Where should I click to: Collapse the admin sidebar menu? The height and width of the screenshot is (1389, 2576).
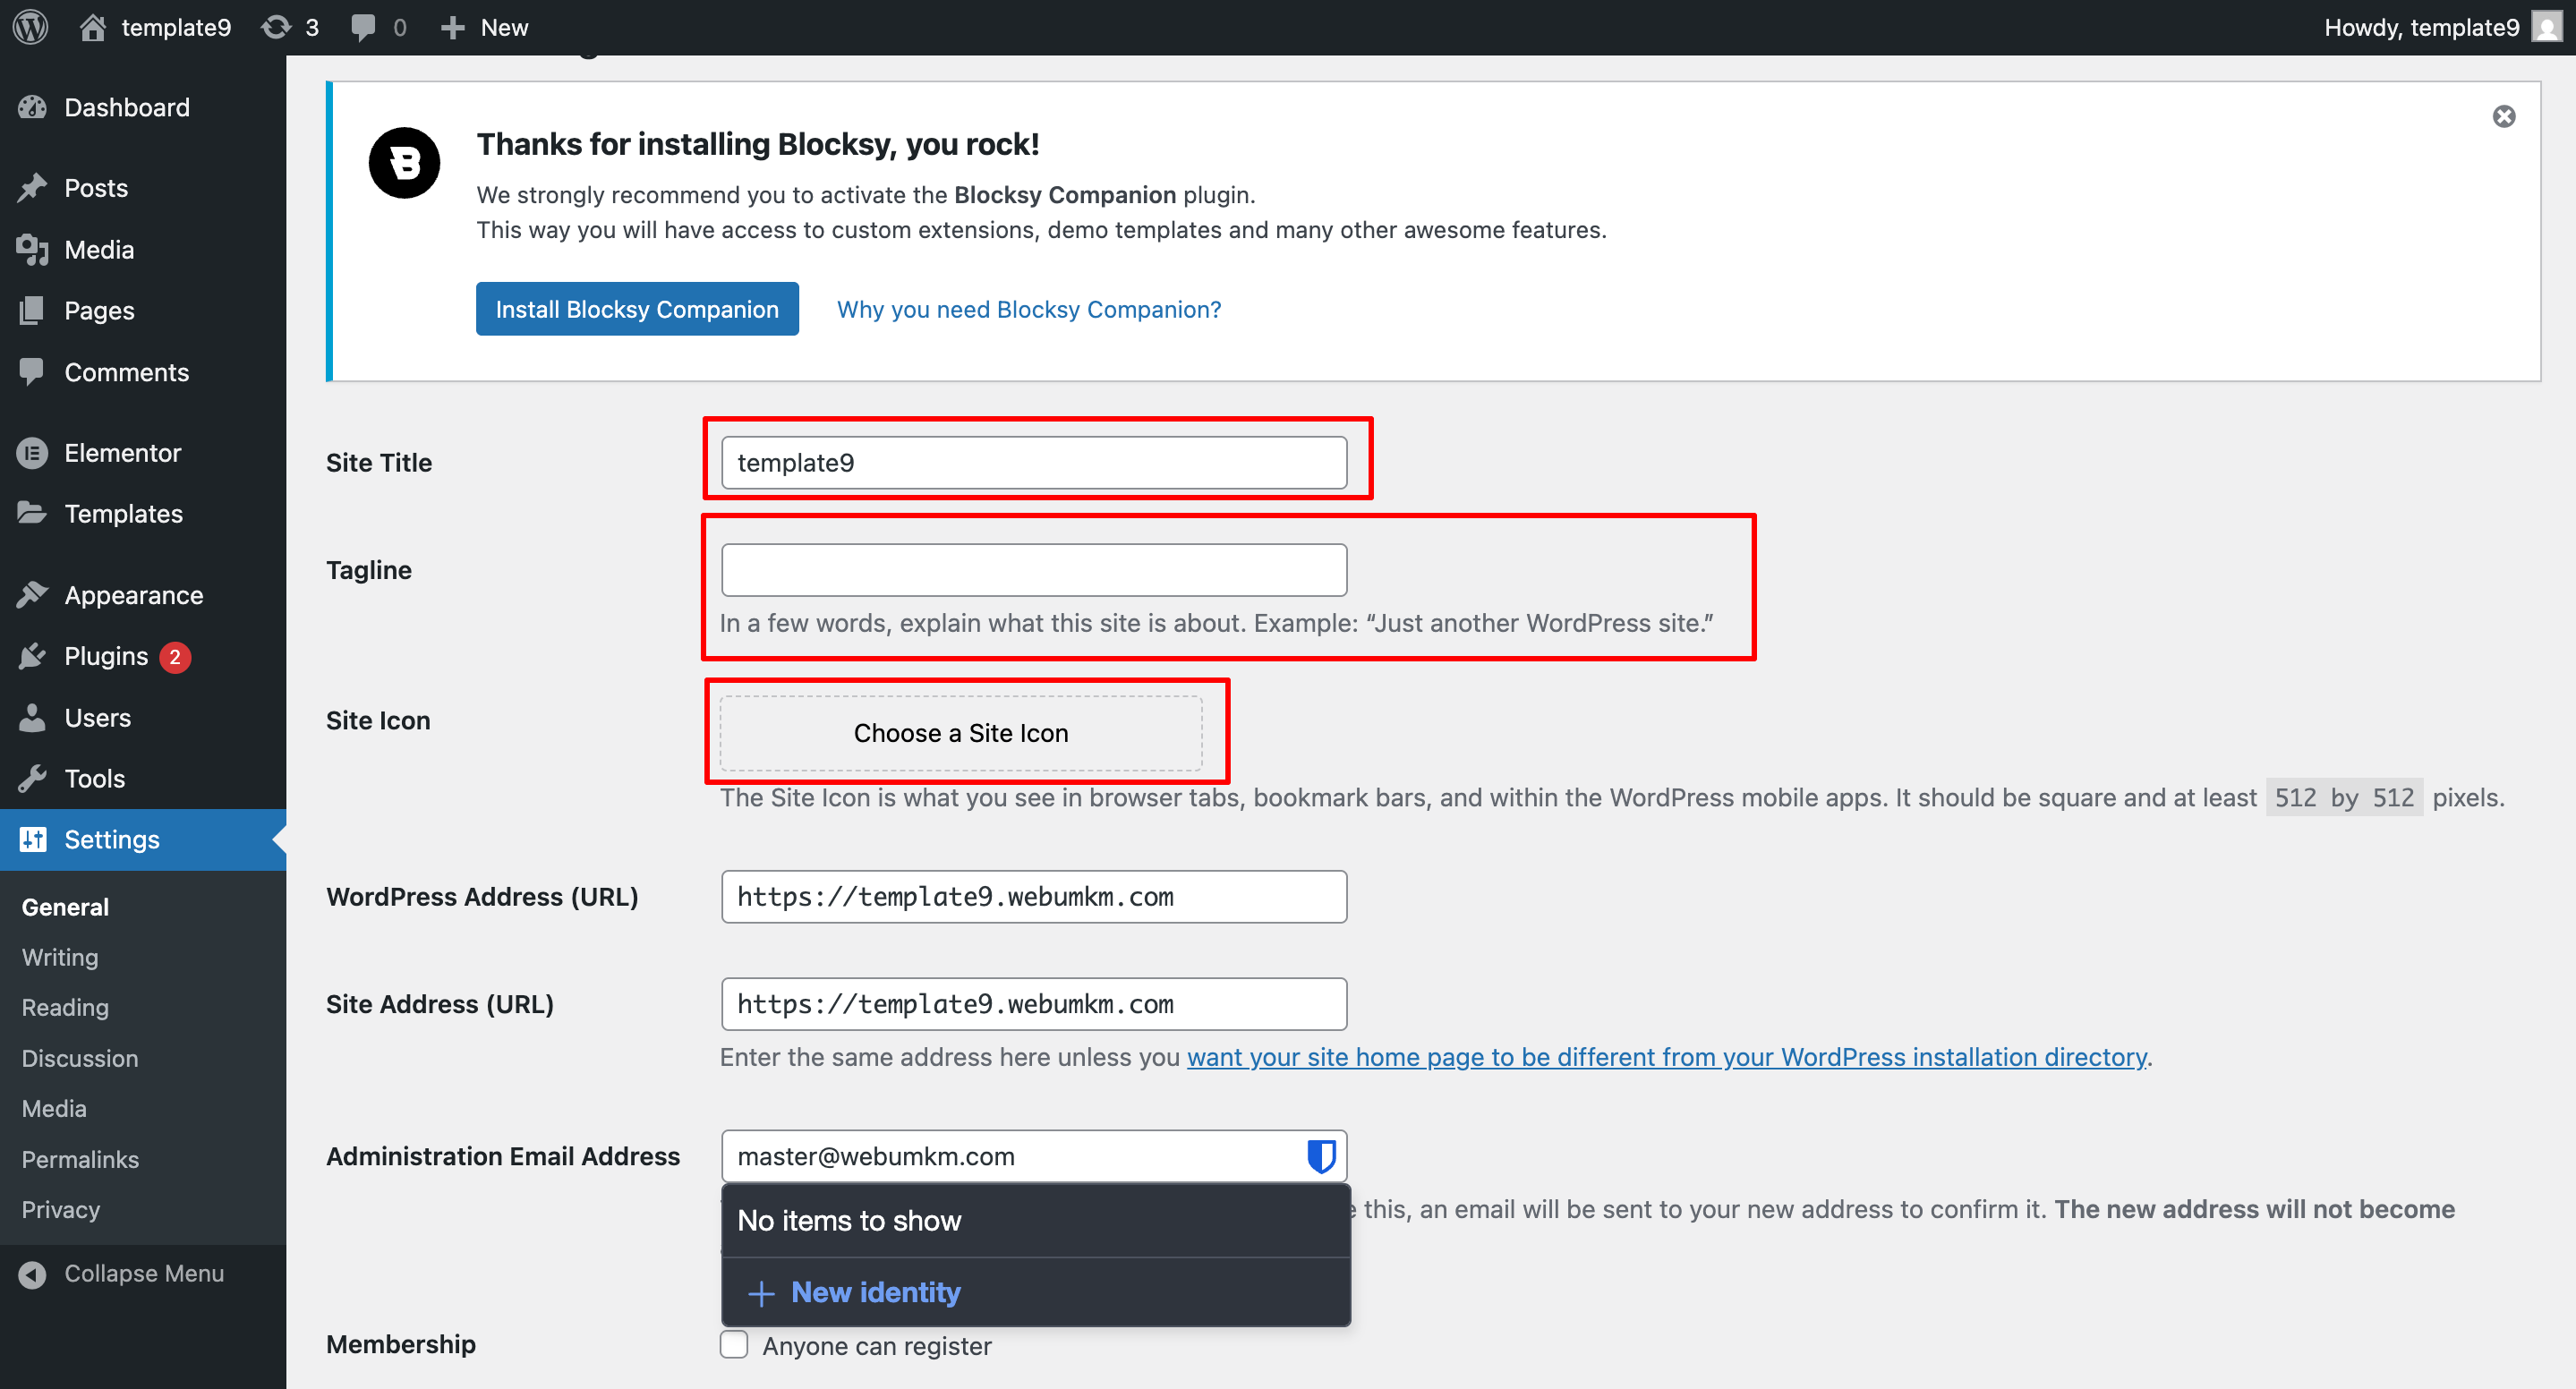tap(143, 1273)
